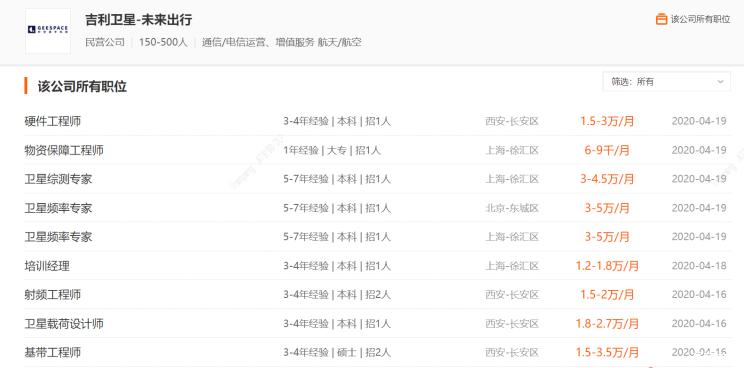
Task: Click the 卫星载荷设计师 job title
Action: 64,324
